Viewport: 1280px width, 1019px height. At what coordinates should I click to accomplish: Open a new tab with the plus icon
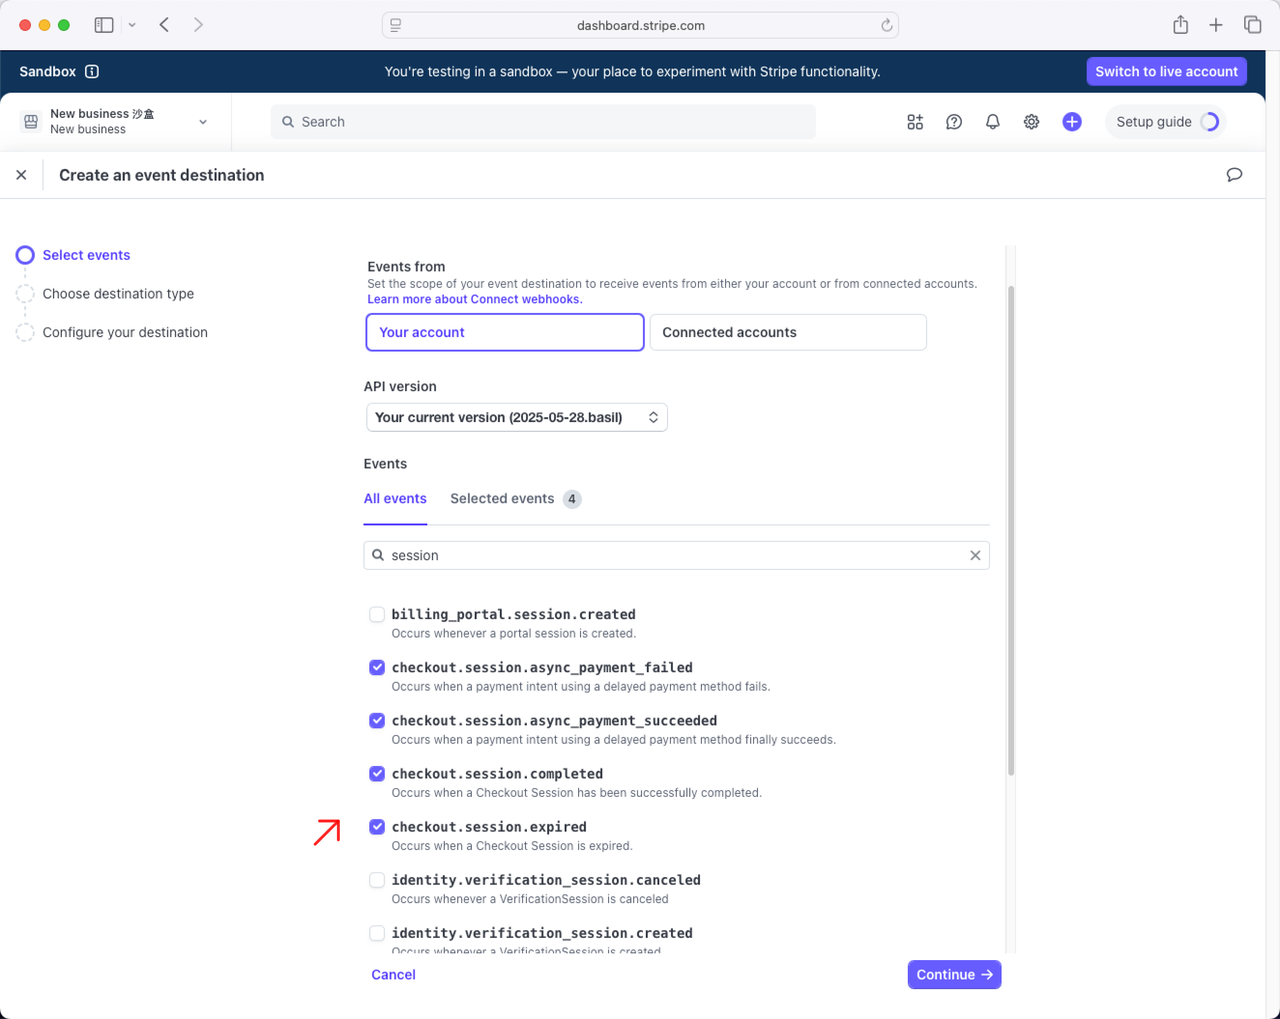click(1216, 25)
